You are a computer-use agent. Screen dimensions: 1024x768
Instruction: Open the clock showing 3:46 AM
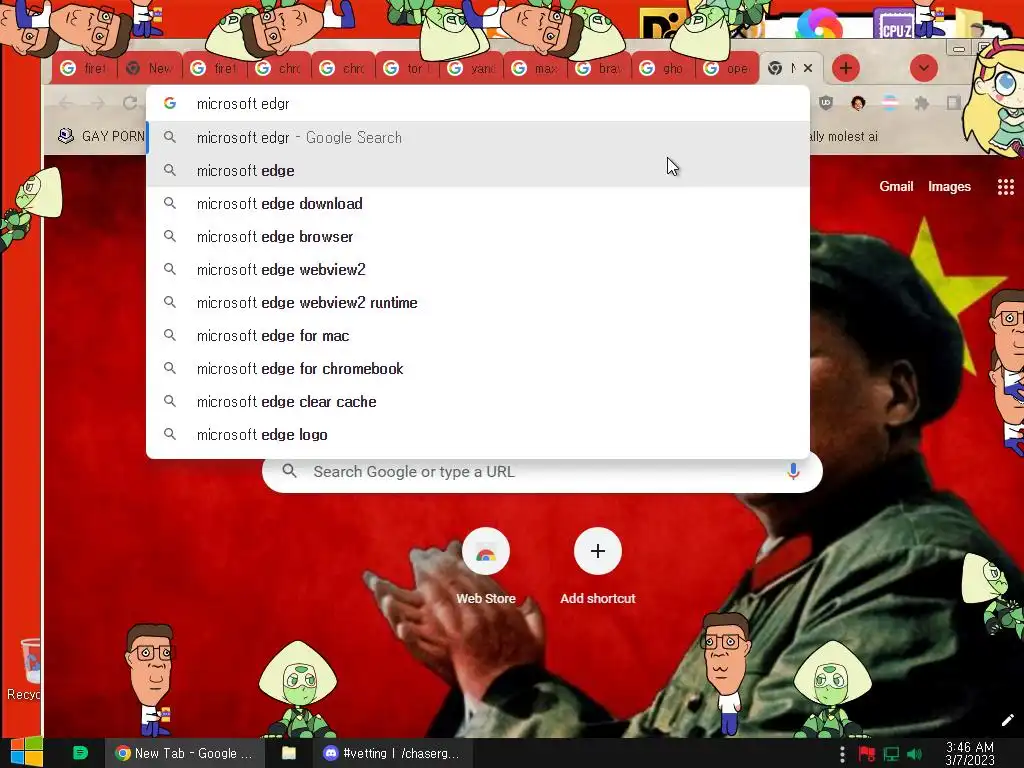[x=970, y=753]
